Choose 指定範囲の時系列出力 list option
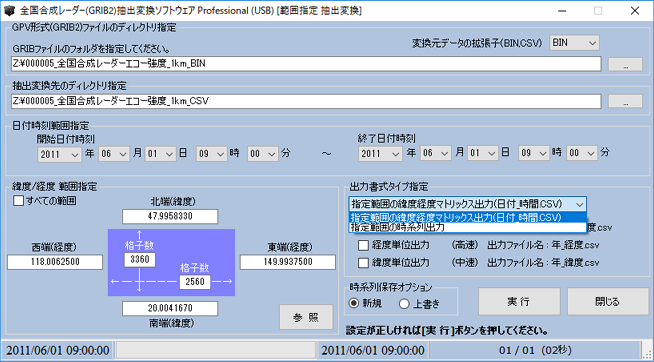 (467, 227)
